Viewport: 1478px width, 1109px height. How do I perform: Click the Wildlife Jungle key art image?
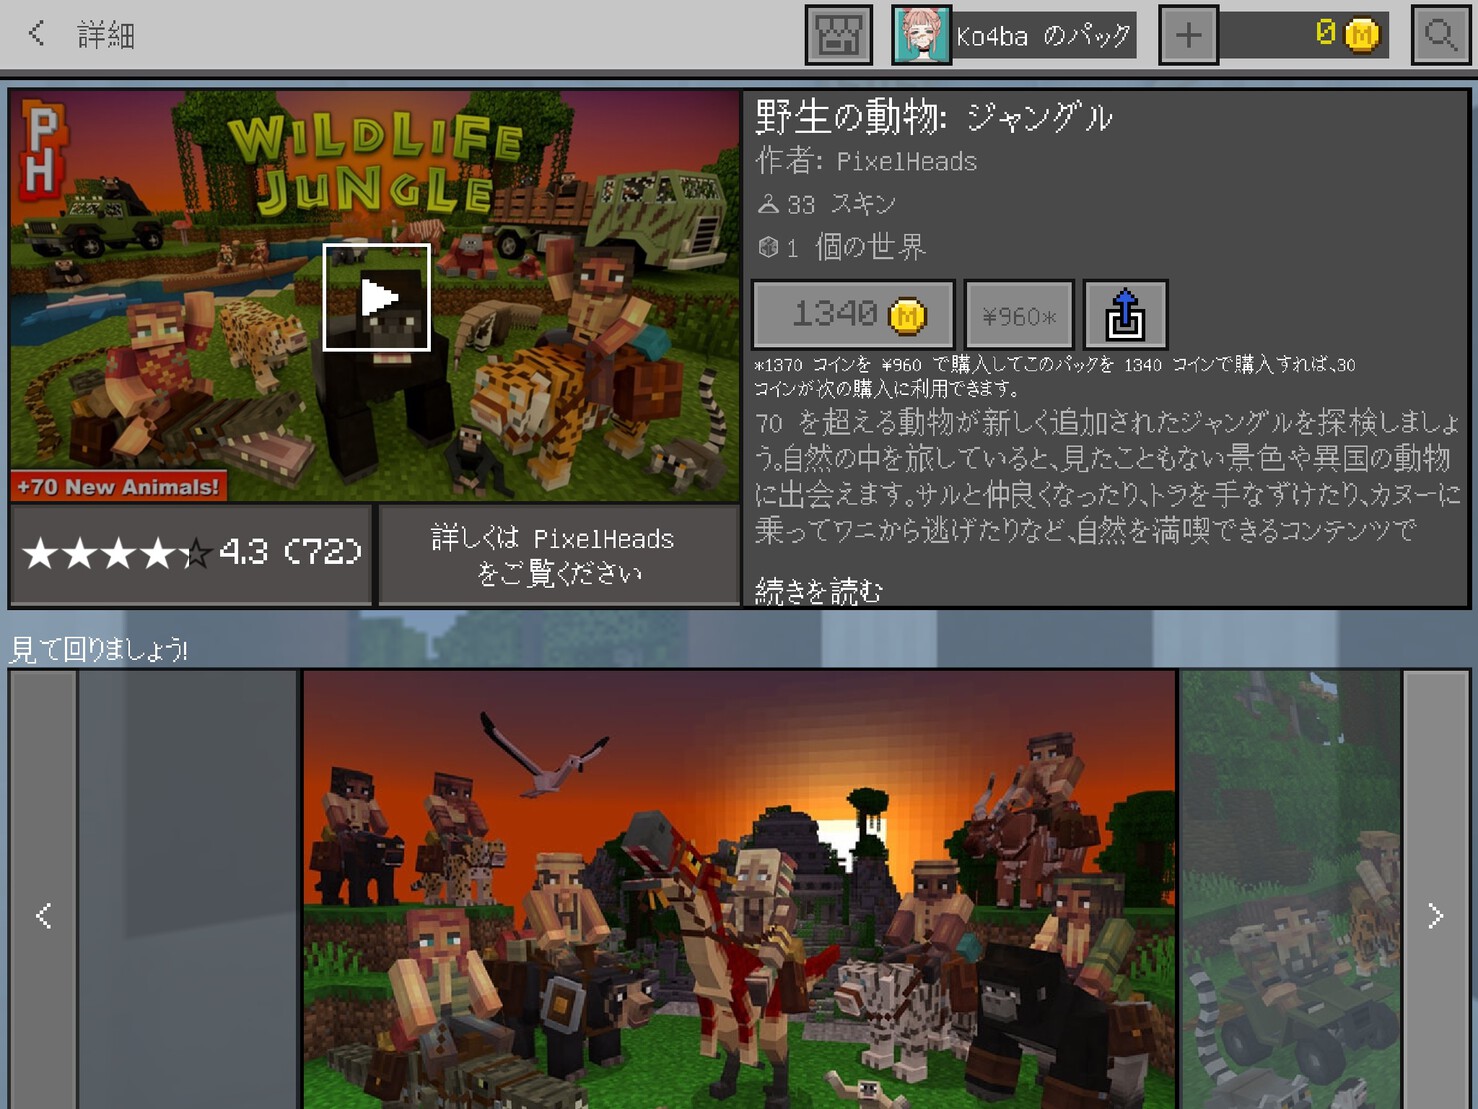(375, 296)
